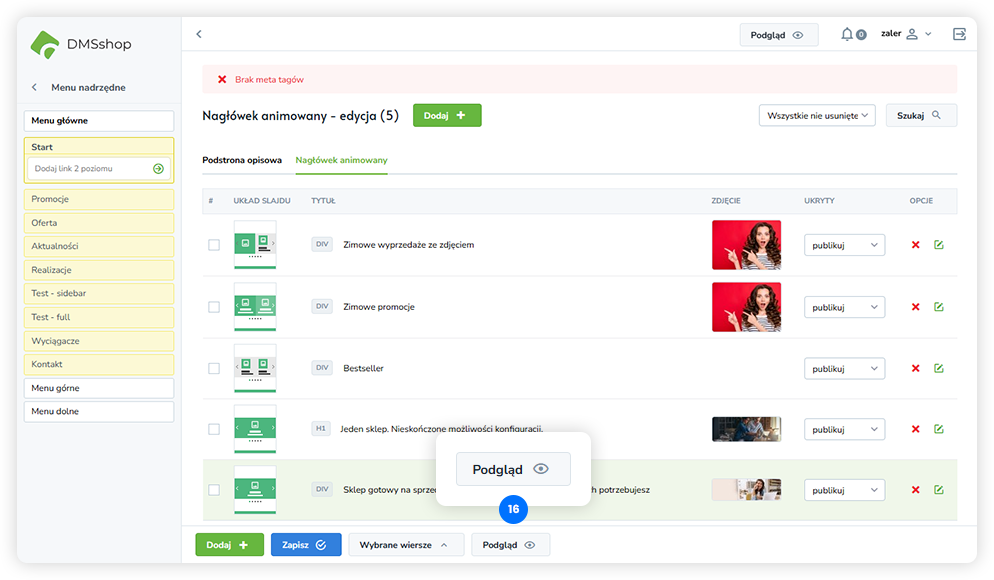Delete the Zimowe wyprzedaże ze zdjęciem slide
This screenshot has height=580, width=994.
tap(915, 245)
